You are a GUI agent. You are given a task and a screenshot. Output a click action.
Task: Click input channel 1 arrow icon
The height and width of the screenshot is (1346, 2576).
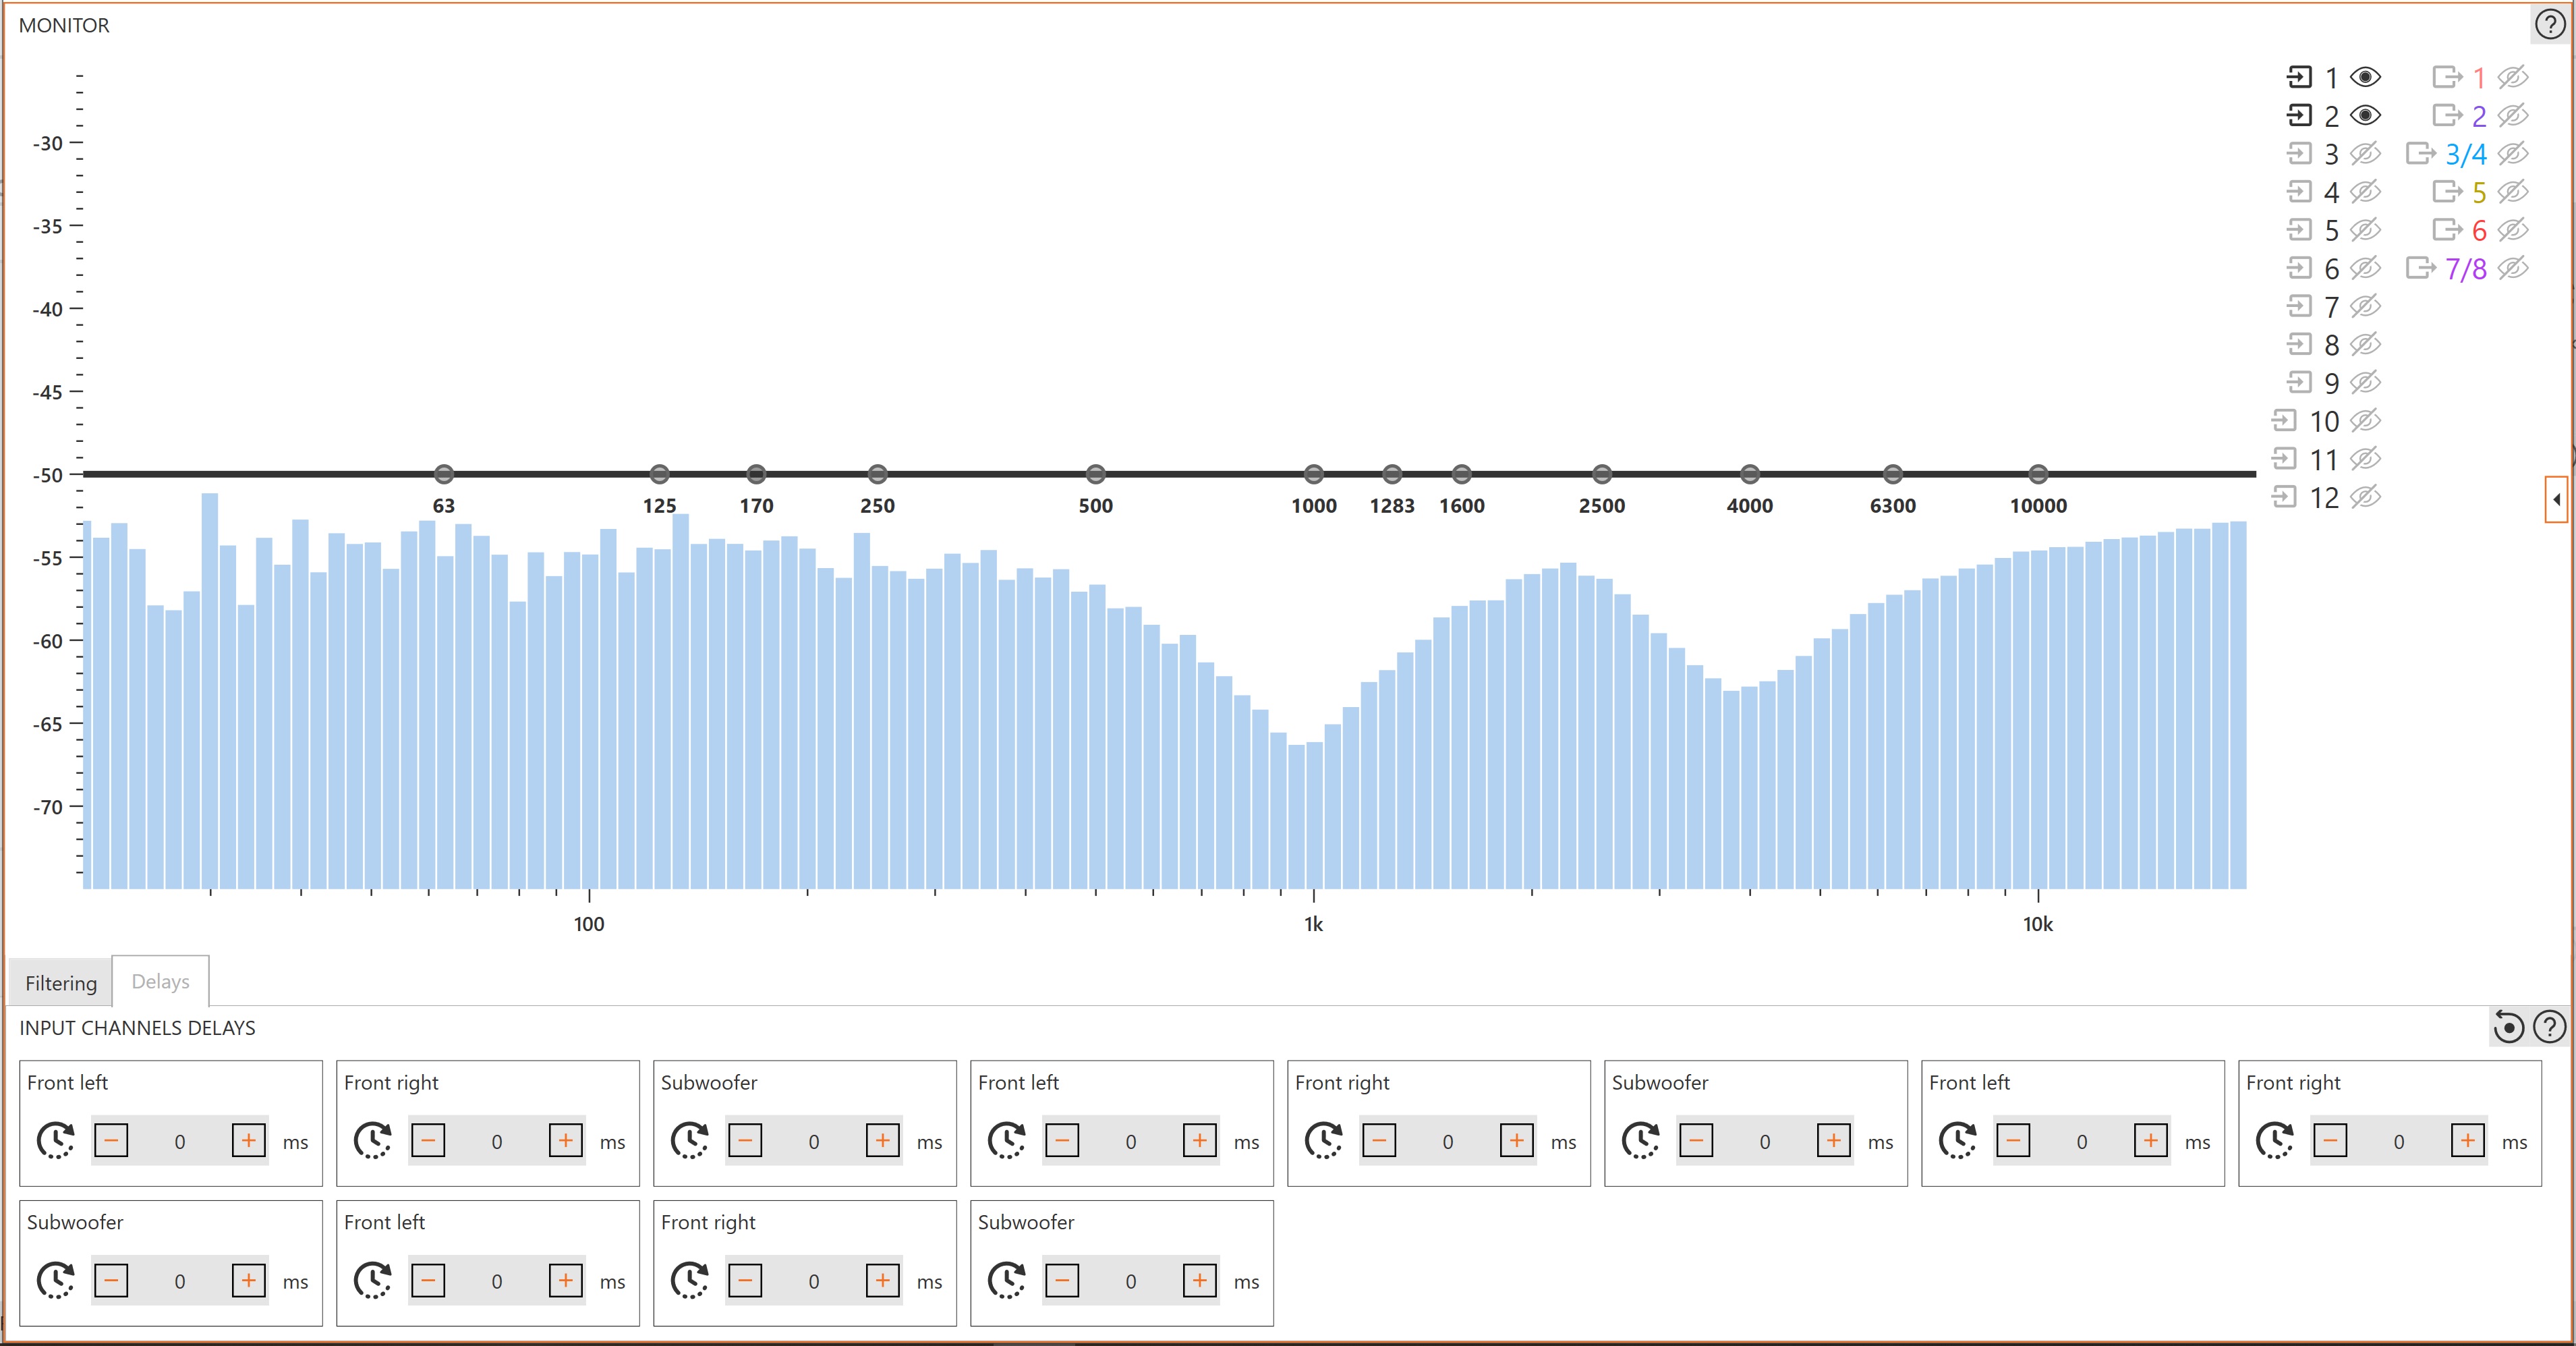point(2299,77)
